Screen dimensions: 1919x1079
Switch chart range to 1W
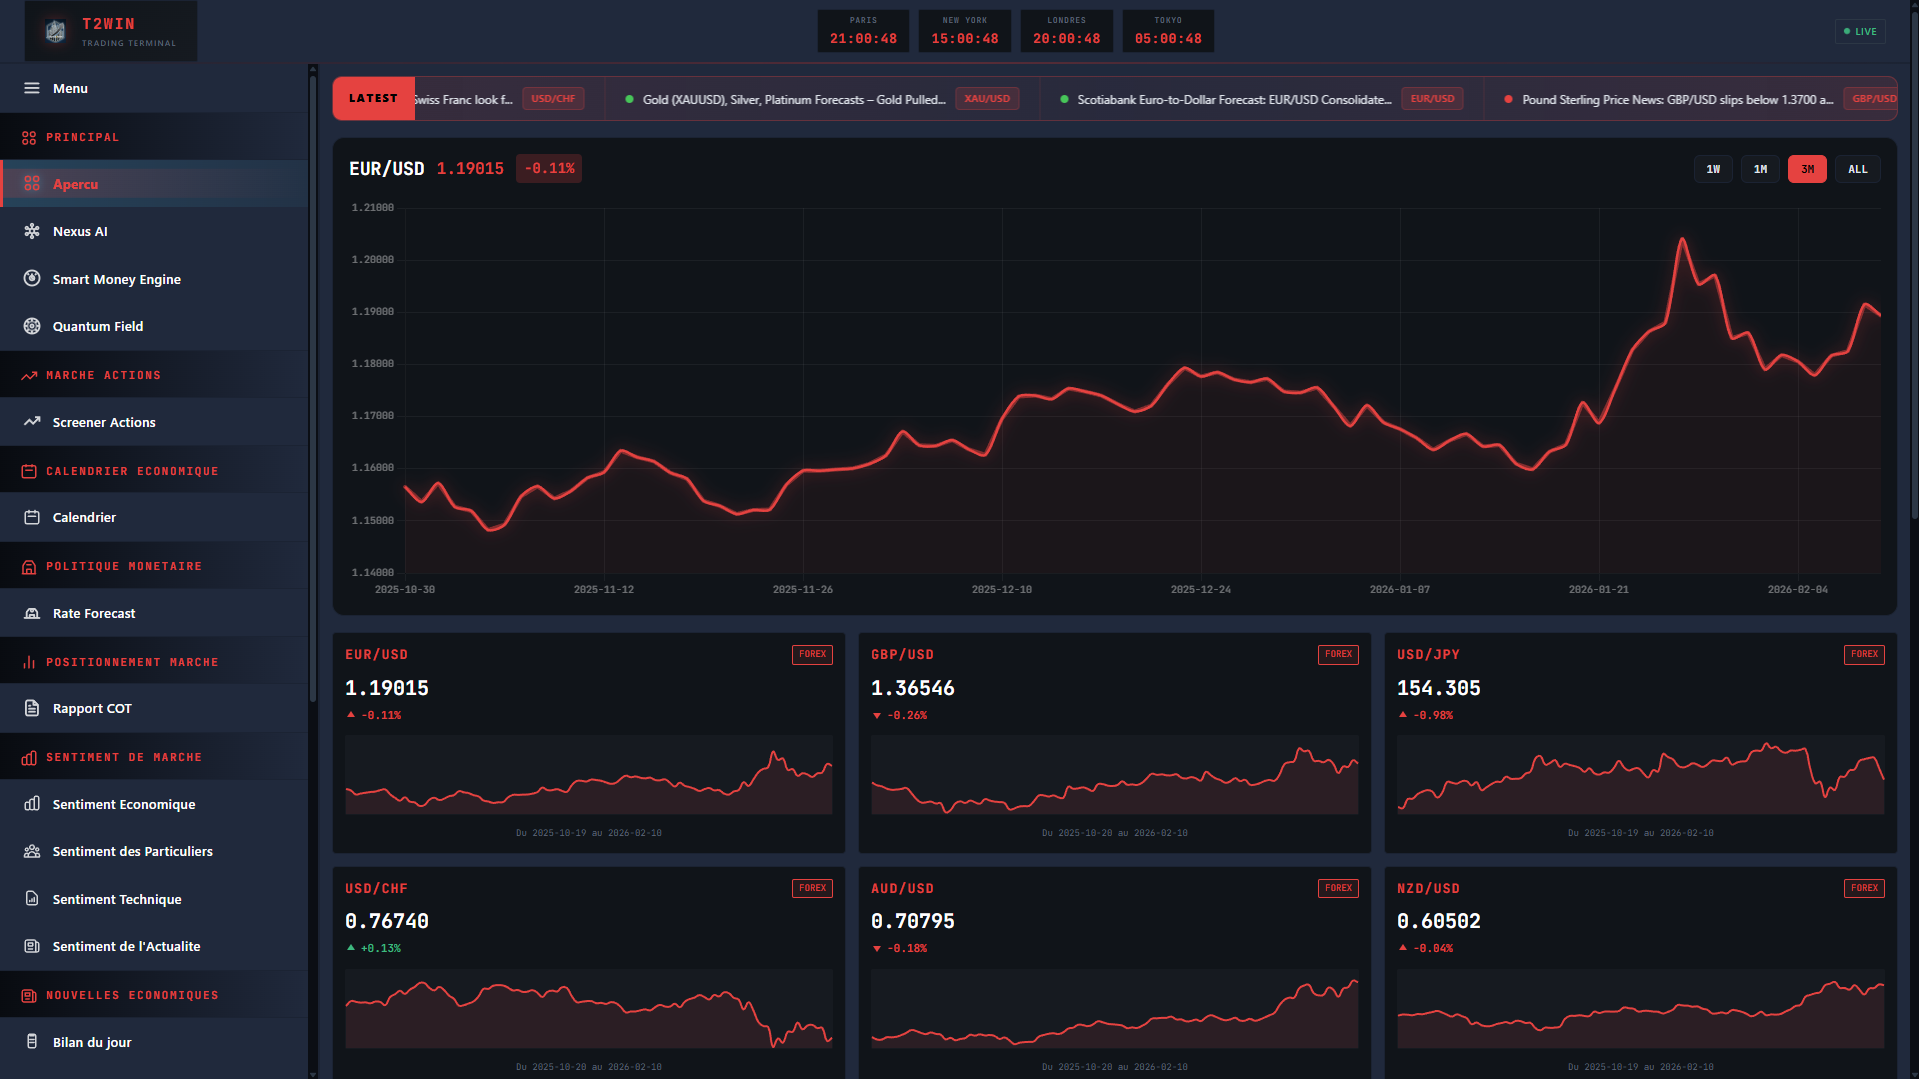point(1713,169)
